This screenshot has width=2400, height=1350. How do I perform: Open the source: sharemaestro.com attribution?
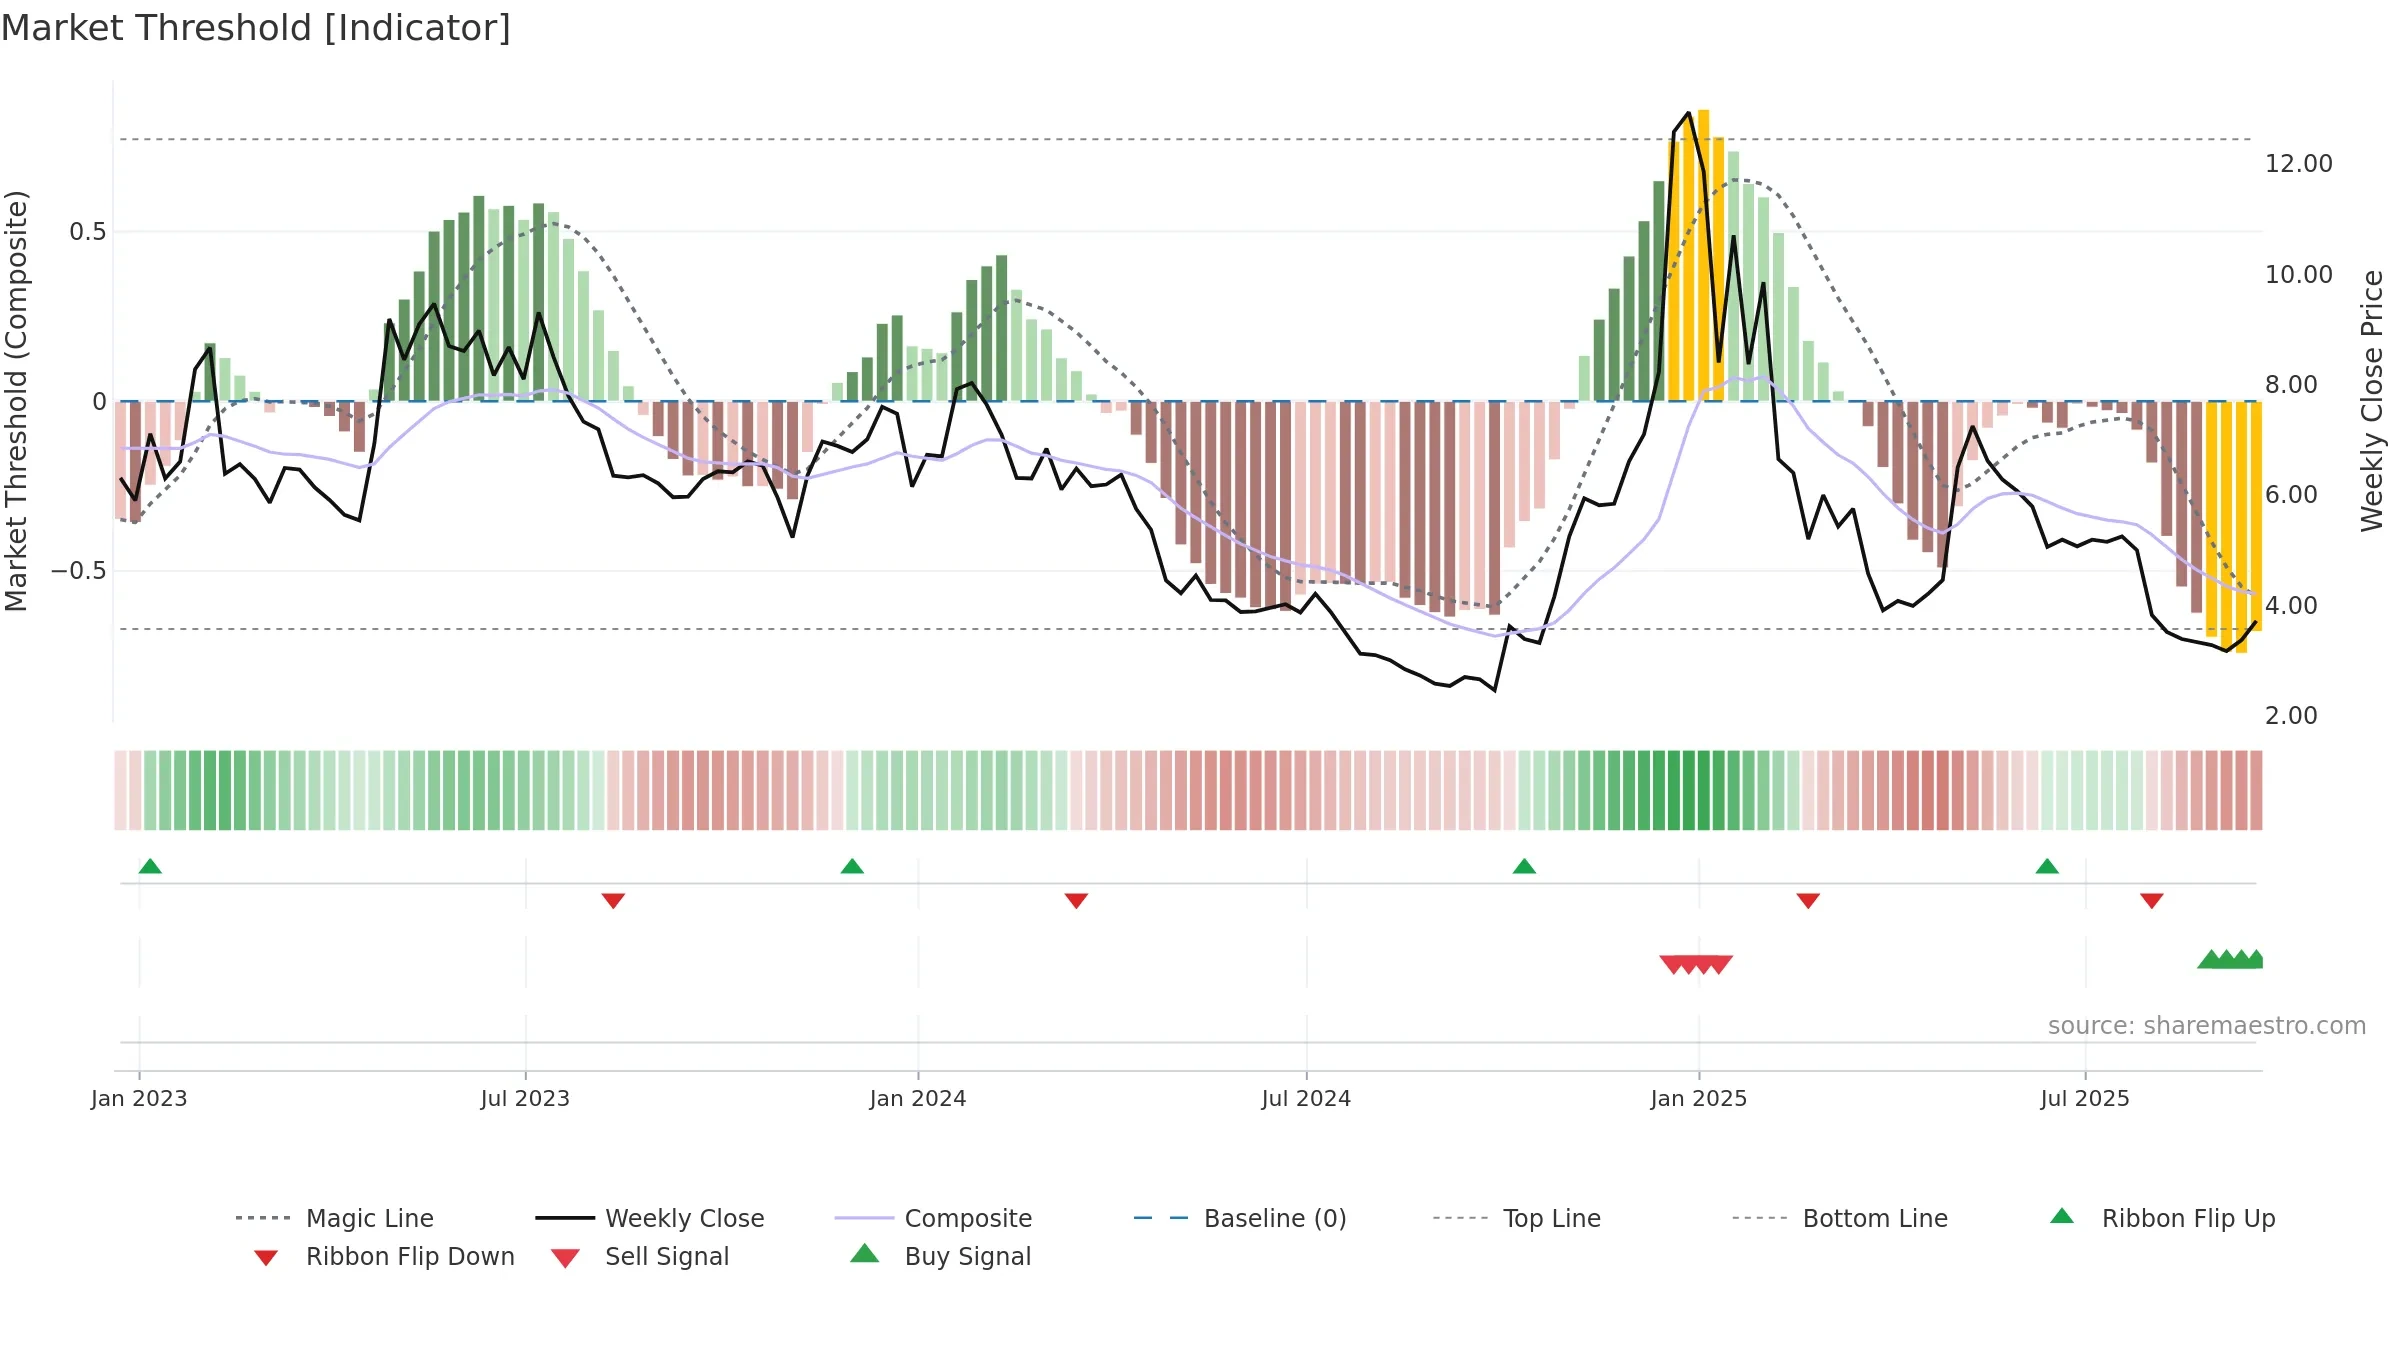click(x=2207, y=1026)
